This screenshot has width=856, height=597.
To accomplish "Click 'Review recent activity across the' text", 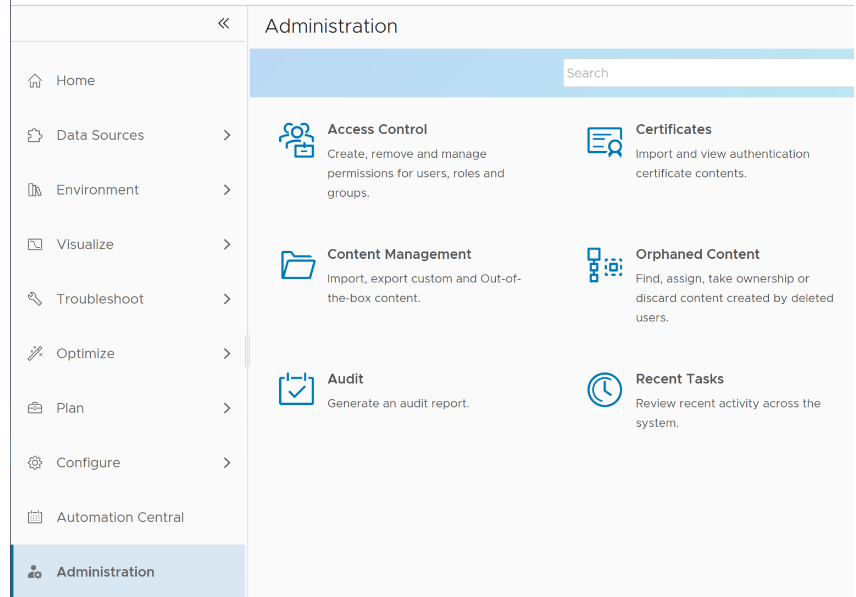I will 728,403.
